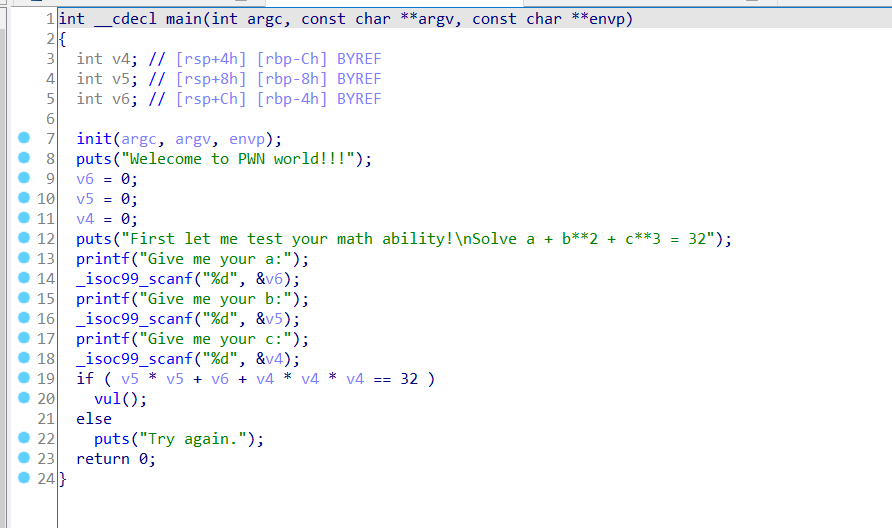Image resolution: width=892 pixels, height=528 pixels.
Task: Toggle breakpoint dot beside line 20 vul call
Action: 24,399
